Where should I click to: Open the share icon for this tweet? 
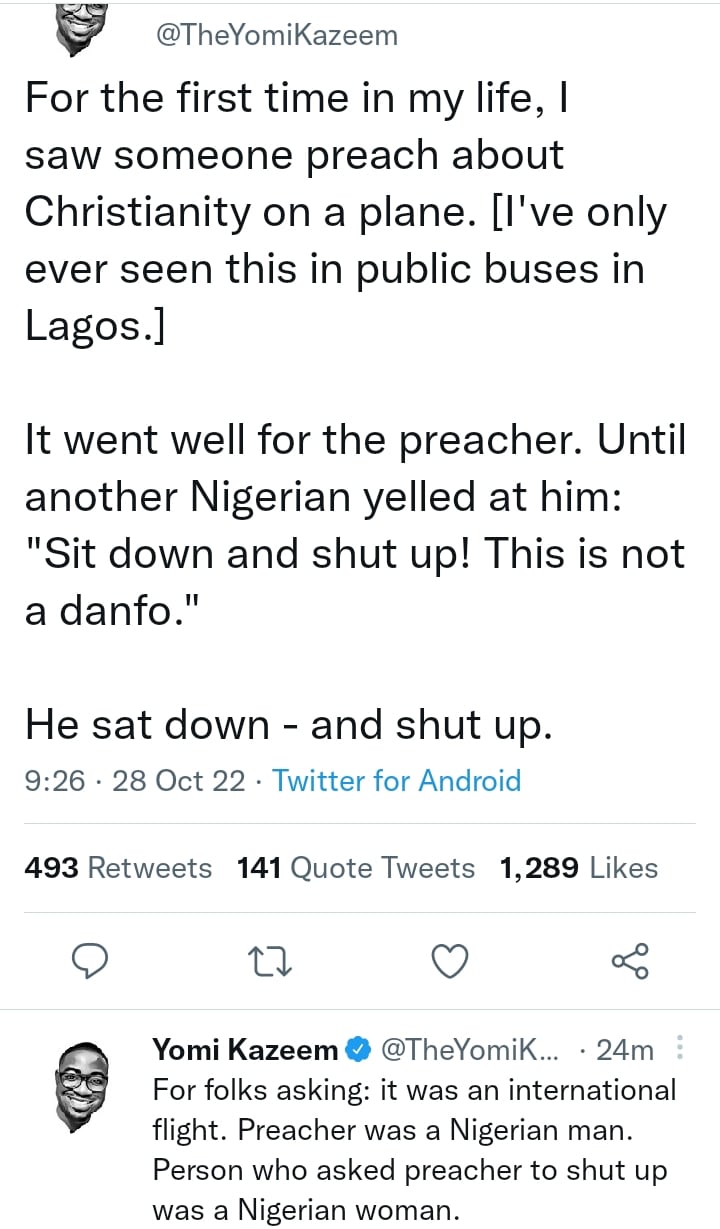(630, 961)
